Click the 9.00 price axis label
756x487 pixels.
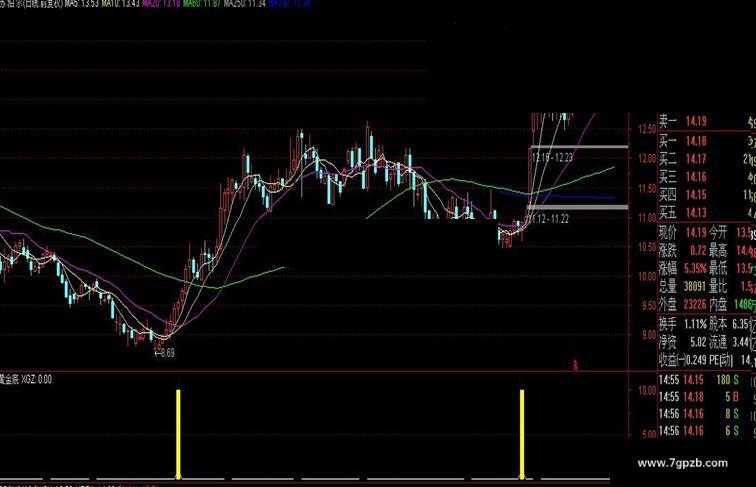point(649,335)
